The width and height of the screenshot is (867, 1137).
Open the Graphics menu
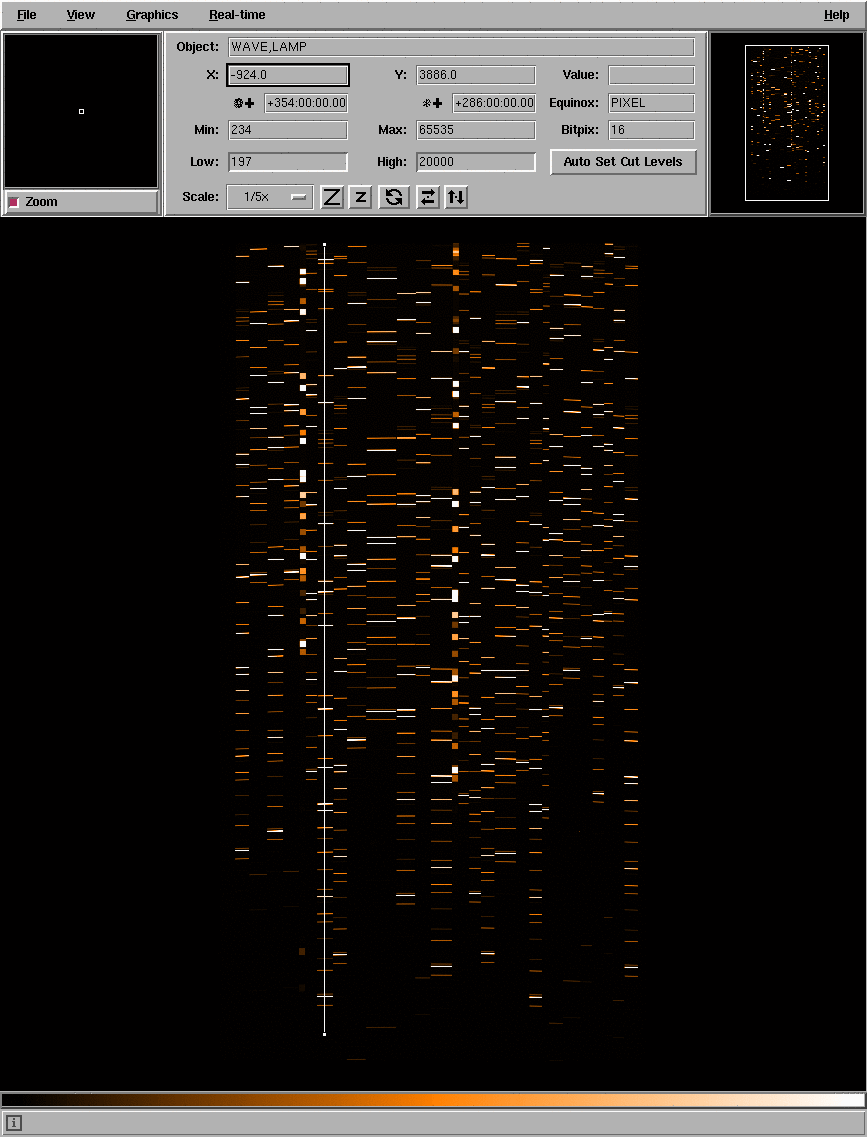point(152,15)
